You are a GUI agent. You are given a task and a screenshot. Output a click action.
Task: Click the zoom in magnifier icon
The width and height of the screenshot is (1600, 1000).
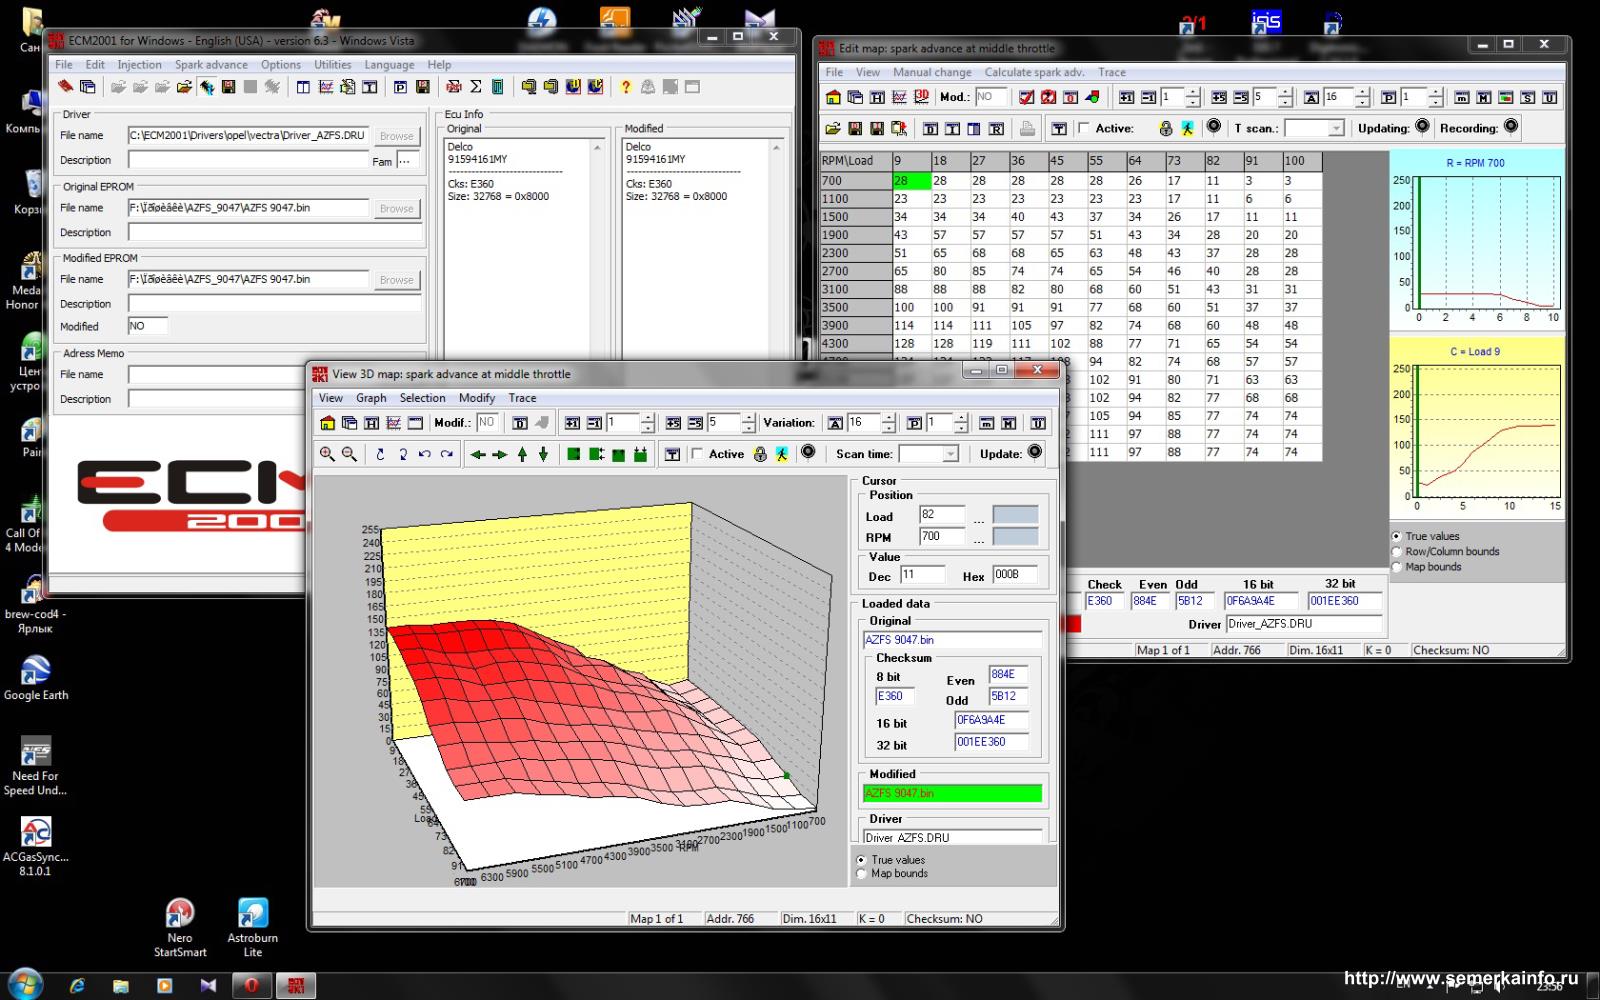[327, 454]
